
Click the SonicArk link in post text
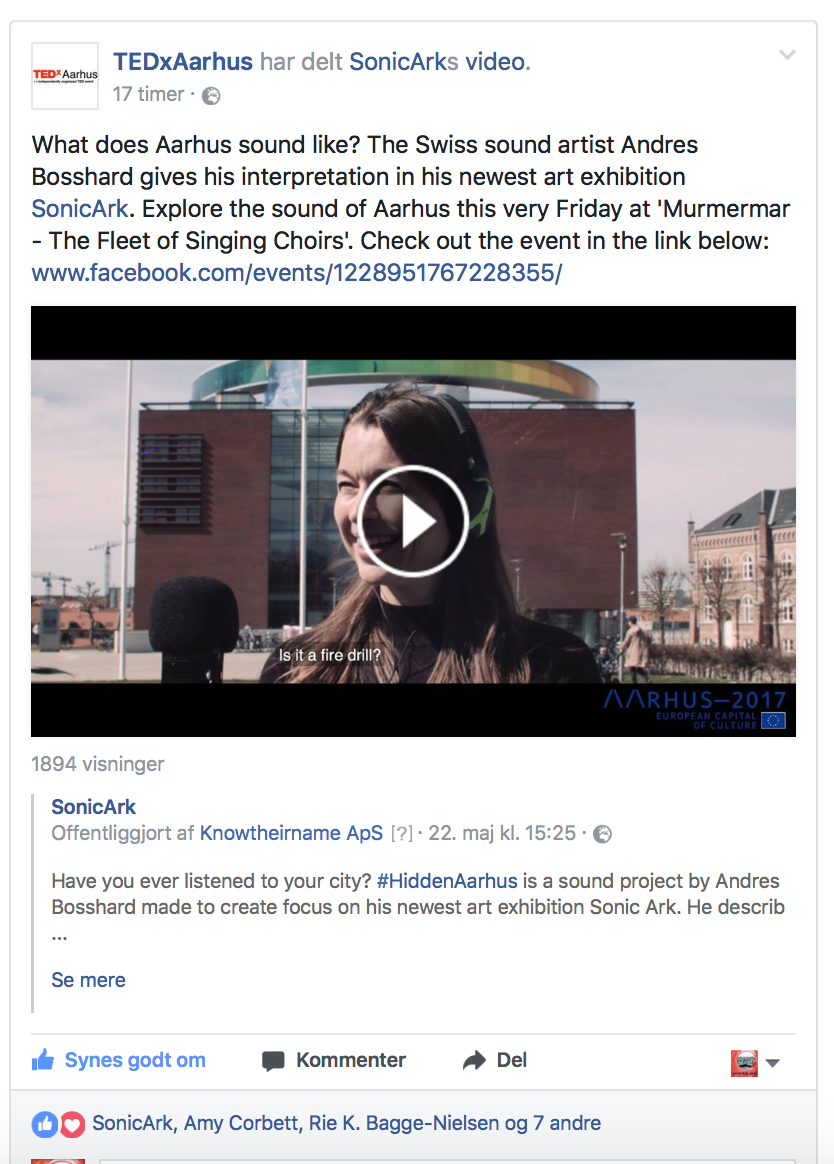(80, 209)
